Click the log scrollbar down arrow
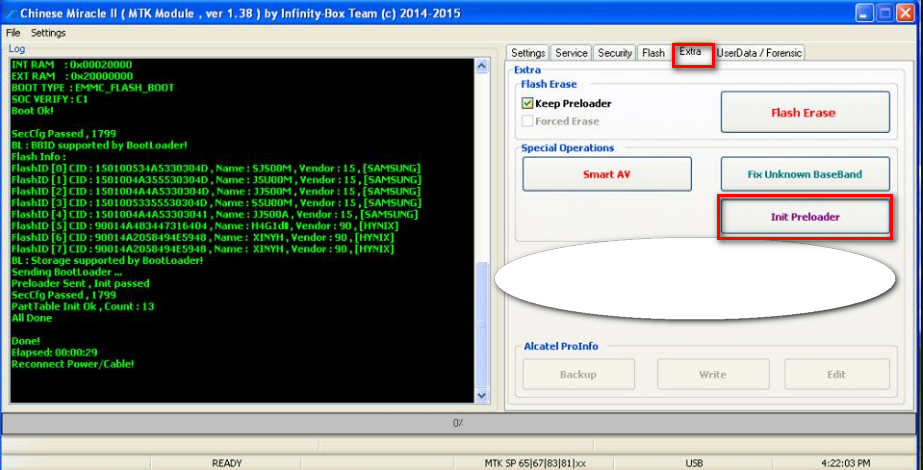The height and width of the screenshot is (470, 923). pos(482,395)
